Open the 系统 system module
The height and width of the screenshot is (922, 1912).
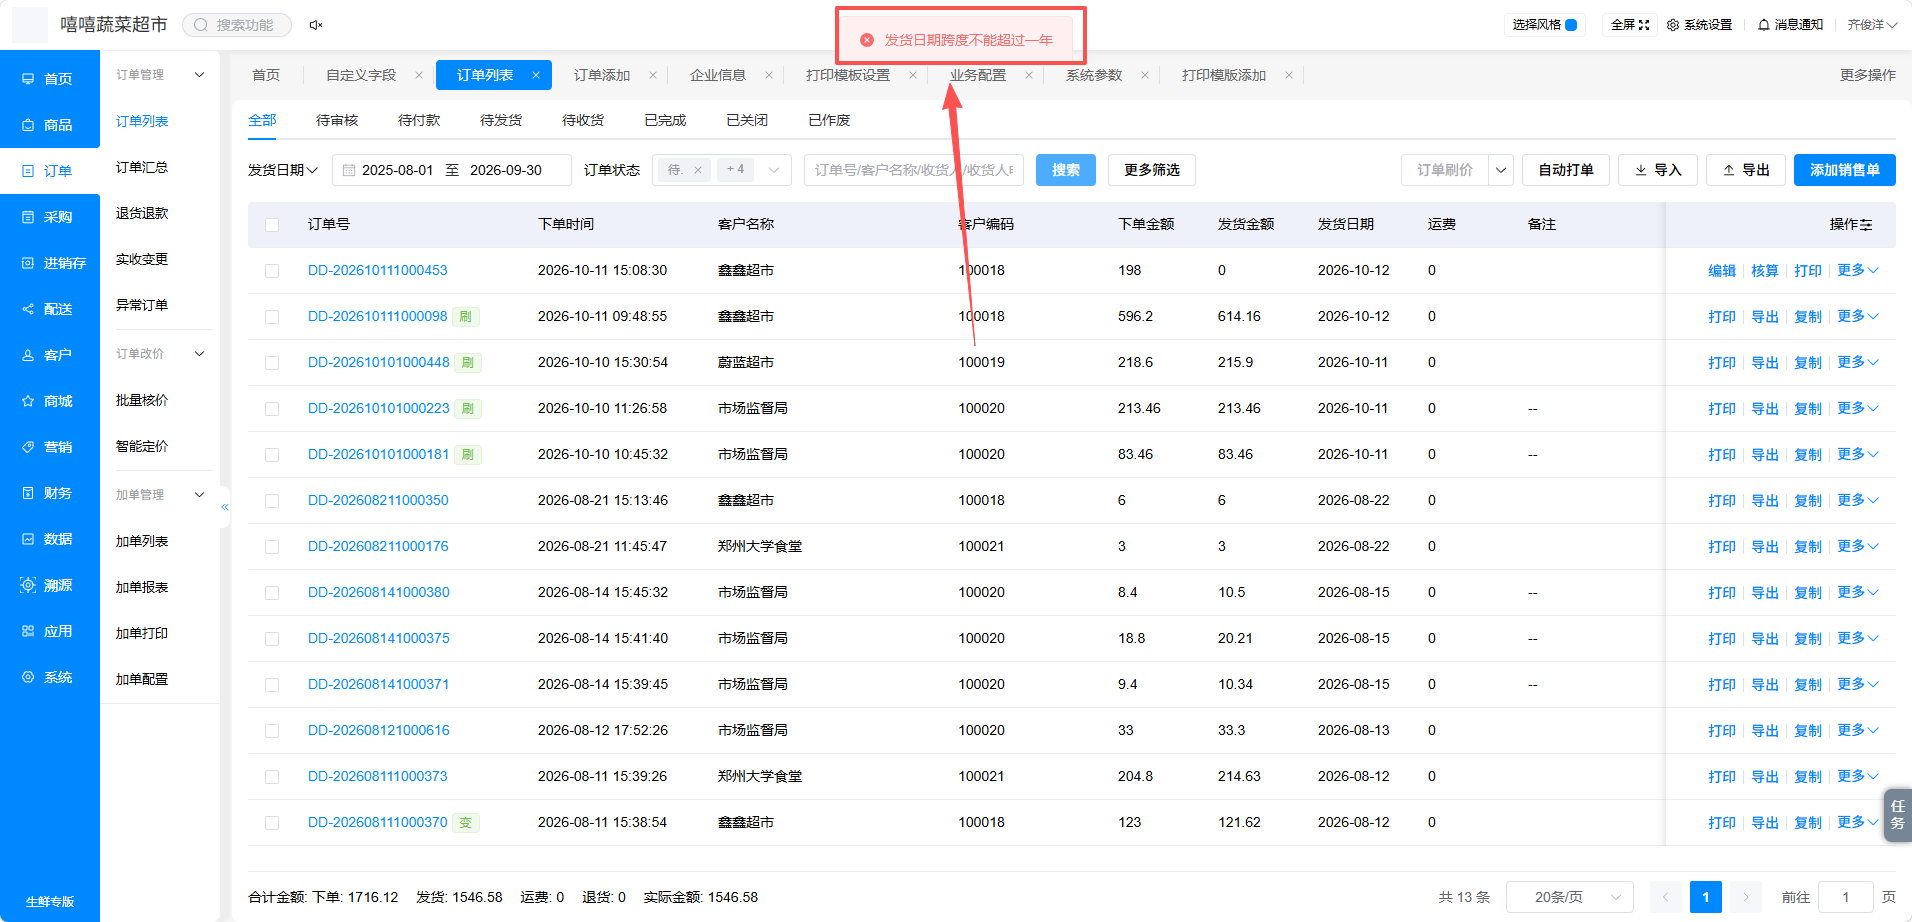coord(50,677)
